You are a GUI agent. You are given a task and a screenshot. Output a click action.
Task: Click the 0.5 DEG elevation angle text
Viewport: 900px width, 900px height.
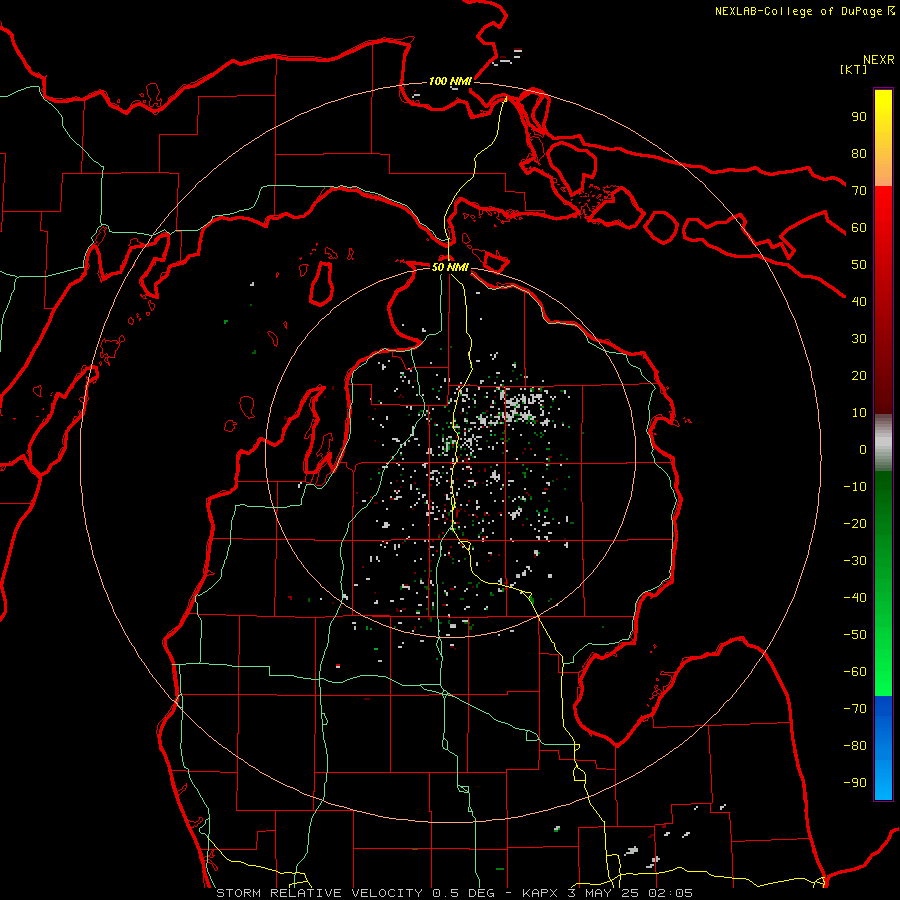[x=465, y=893]
